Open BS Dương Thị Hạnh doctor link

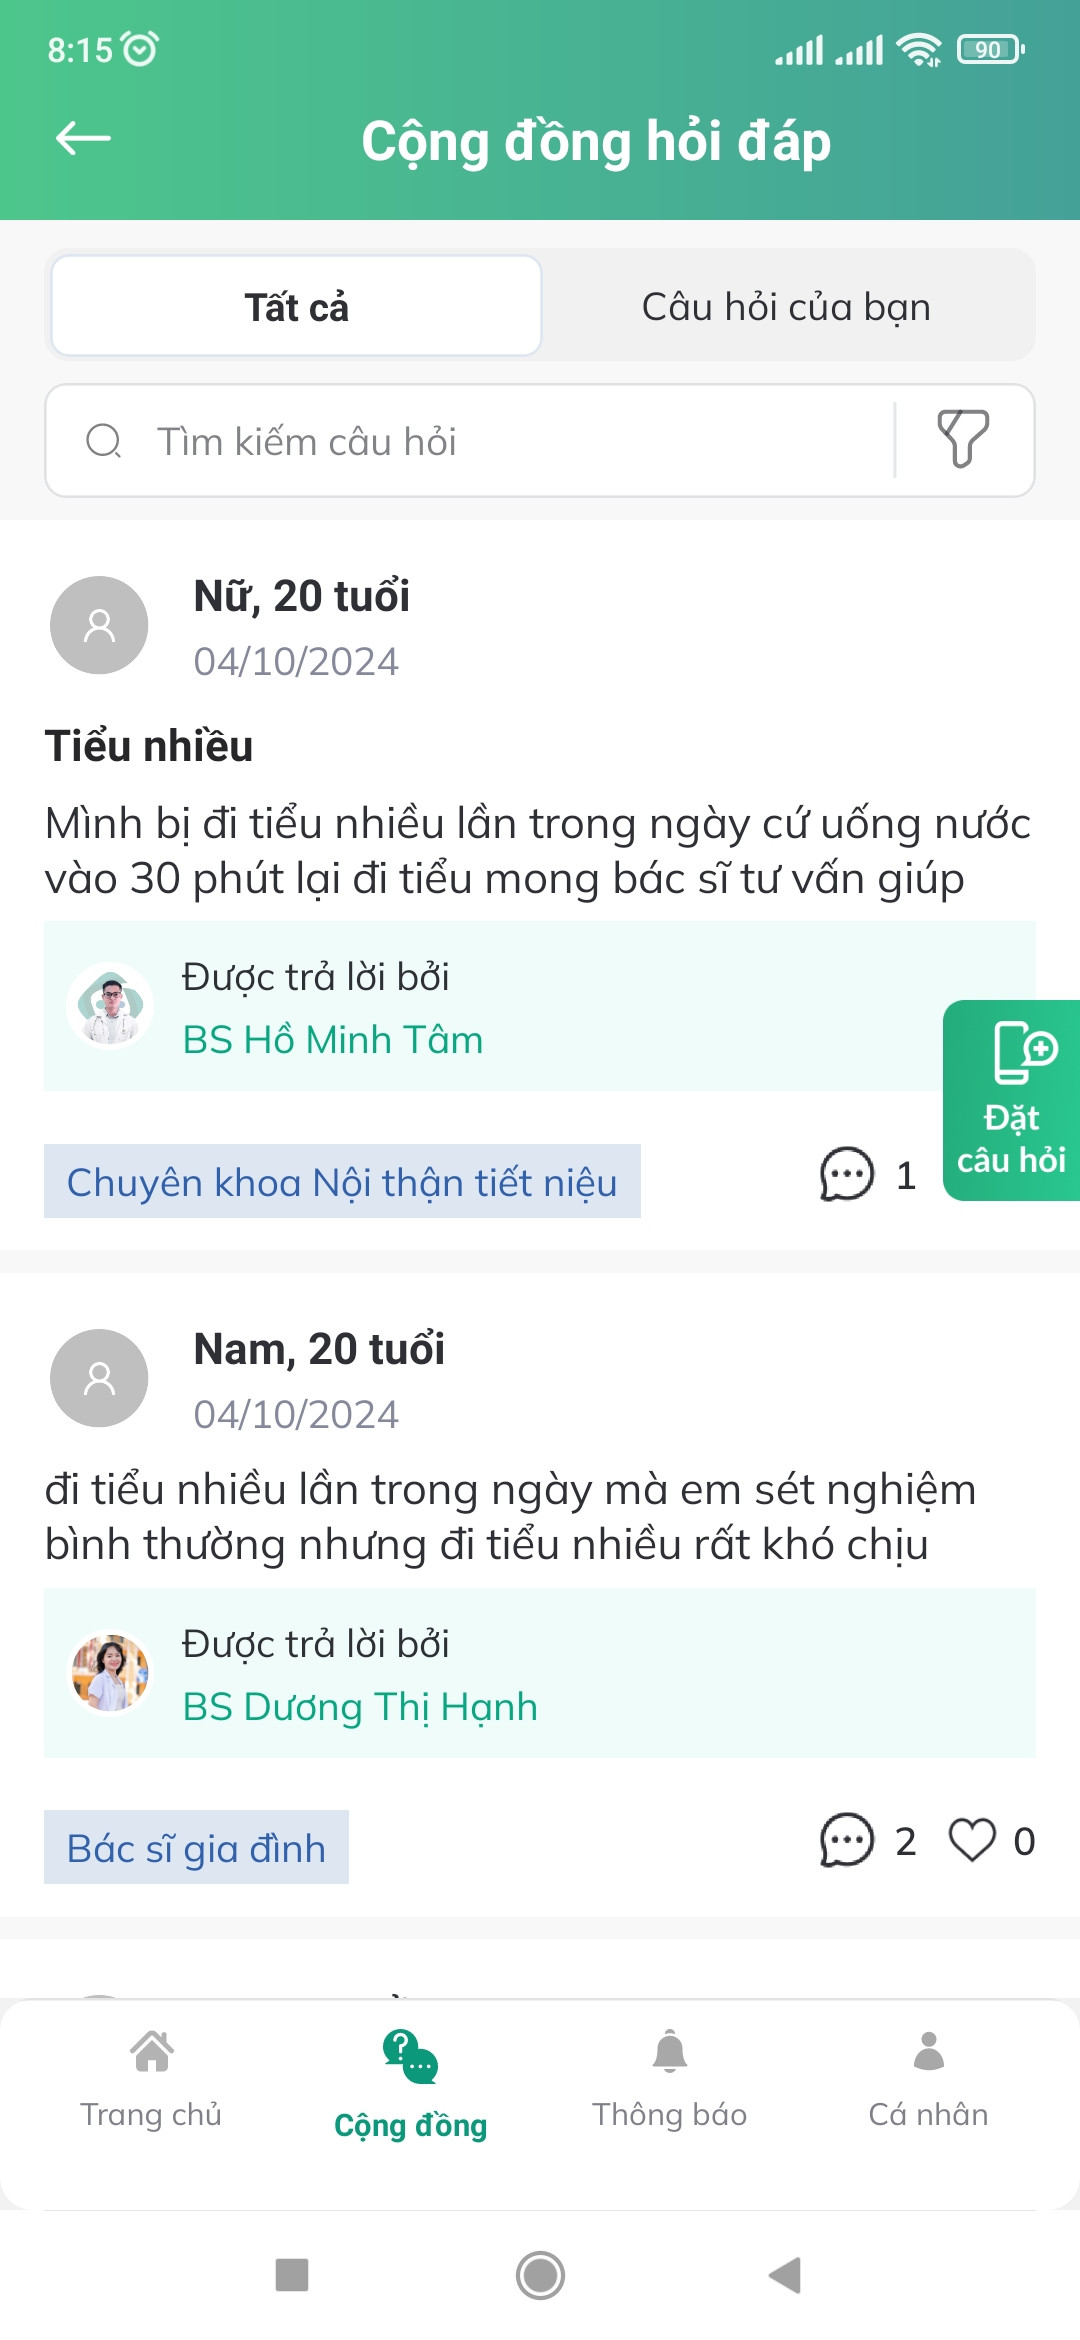point(360,1707)
